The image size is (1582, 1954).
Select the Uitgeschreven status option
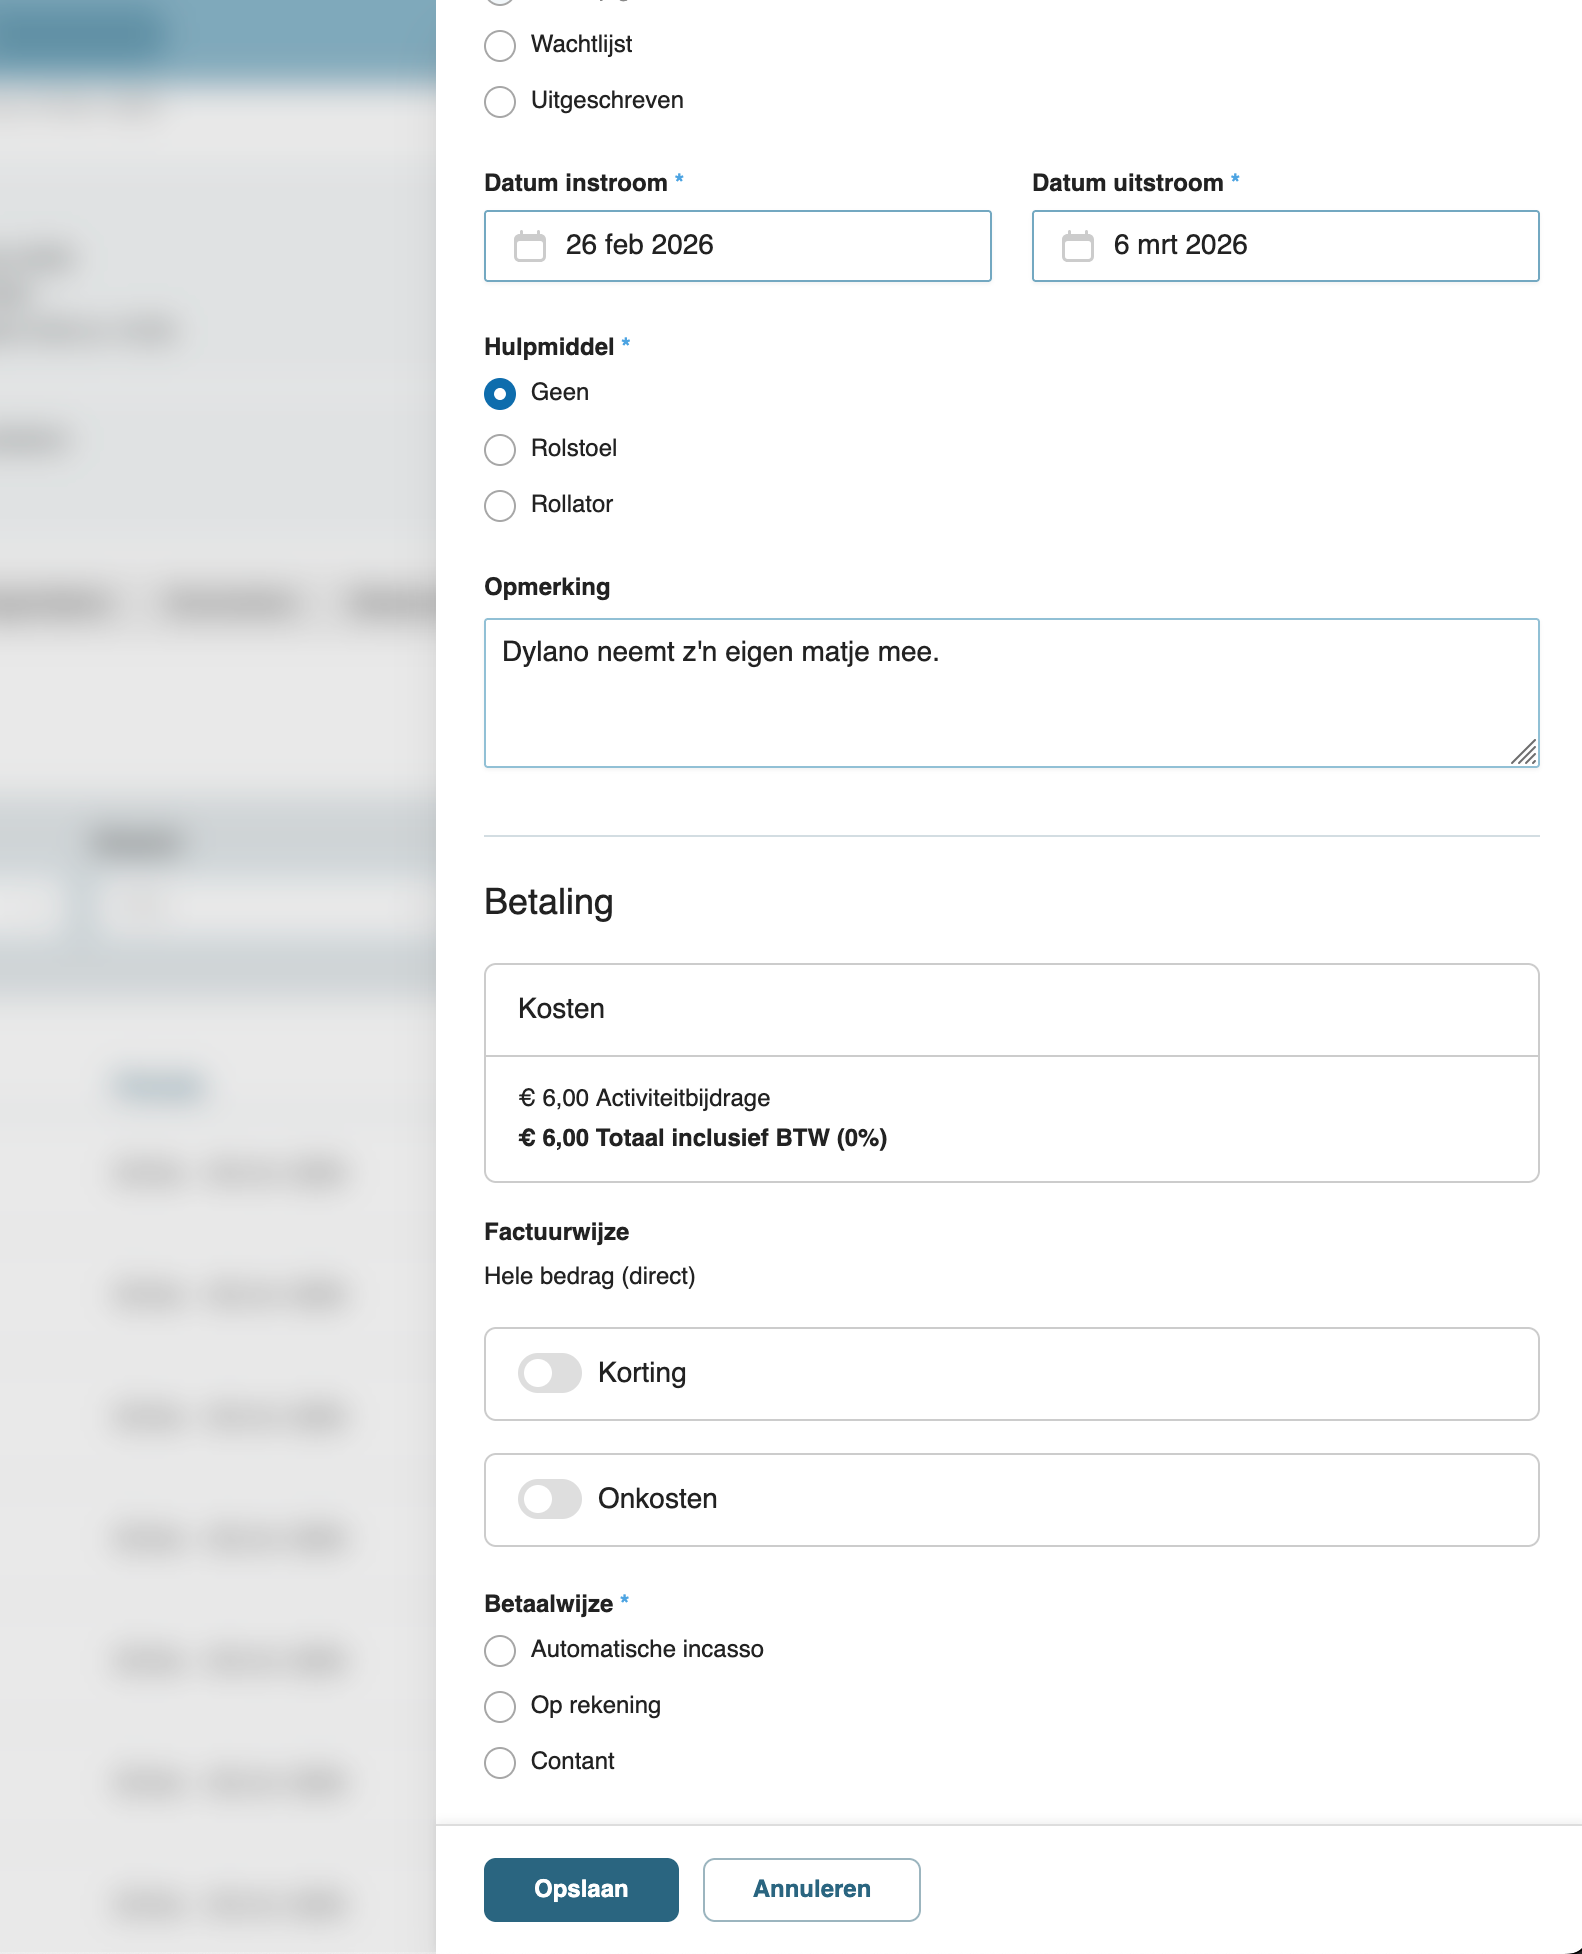tap(500, 101)
